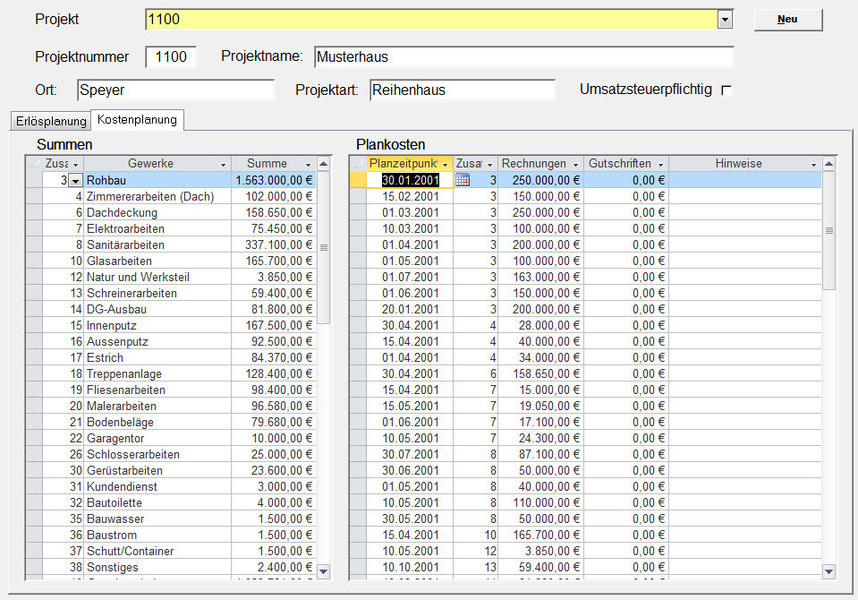Expand the Gewerke column filter dropdown
This screenshot has height=600, width=858.
coord(223,164)
